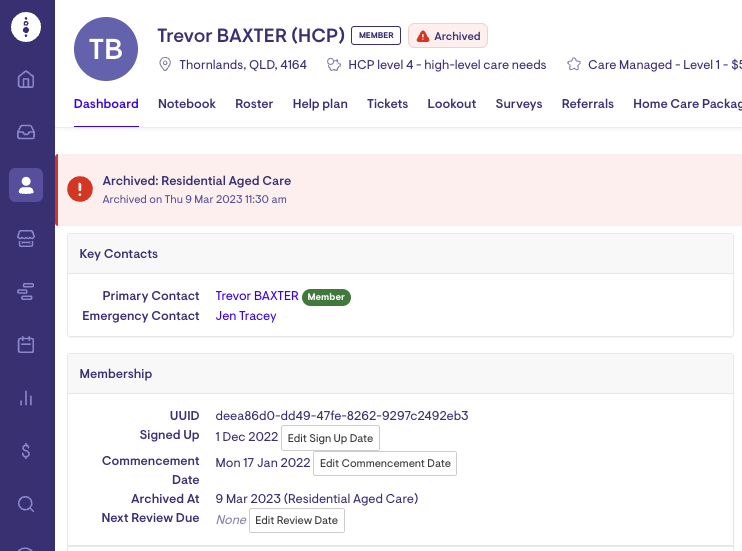The image size is (742, 551).
Task: Click the search magnifier icon in sidebar
Action: (26, 503)
